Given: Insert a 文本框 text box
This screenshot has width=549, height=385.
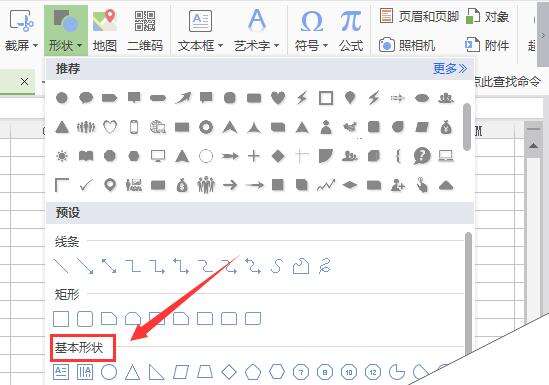Looking at the screenshot, I should tap(200, 30).
